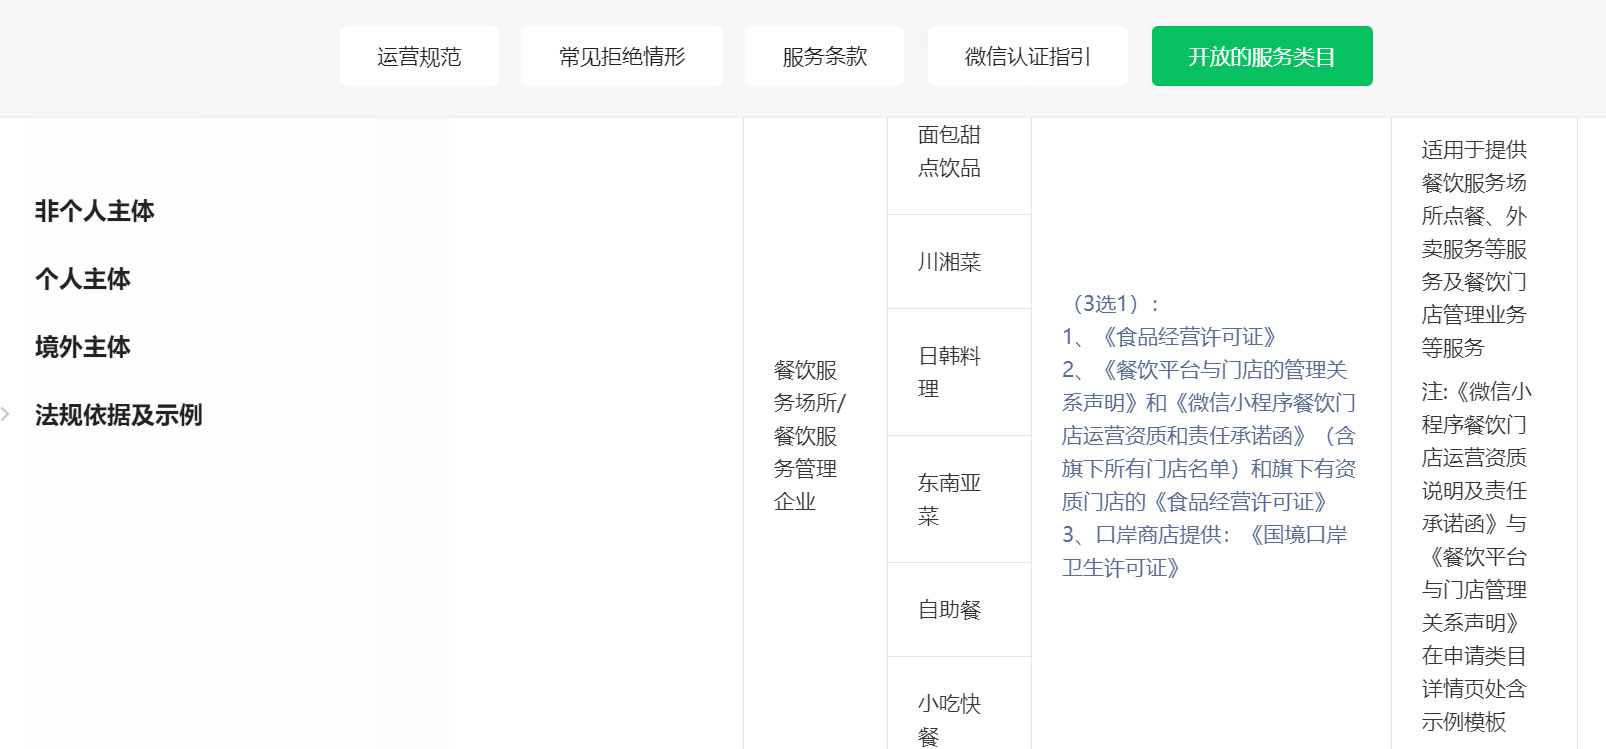The height and width of the screenshot is (749, 1606).
Task: Click the 法规依据及示例 sidebar entry
Action: tap(118, 415)
